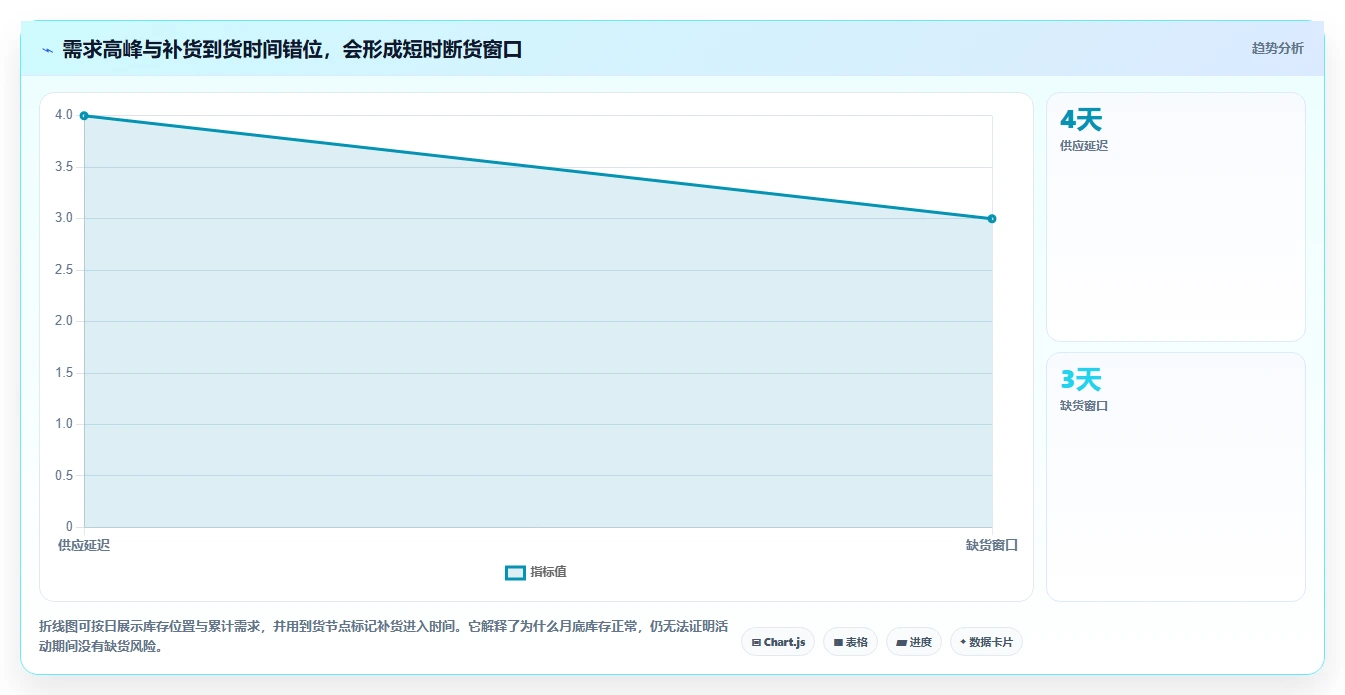
Task: Click the 指标值 legend label
Action: [x=548, y=572]
